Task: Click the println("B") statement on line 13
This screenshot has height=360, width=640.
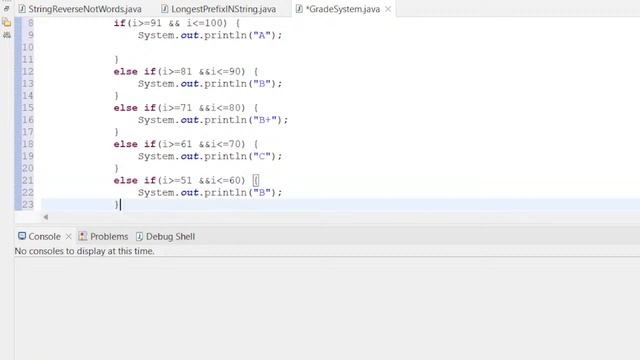Action: point(210,84)
